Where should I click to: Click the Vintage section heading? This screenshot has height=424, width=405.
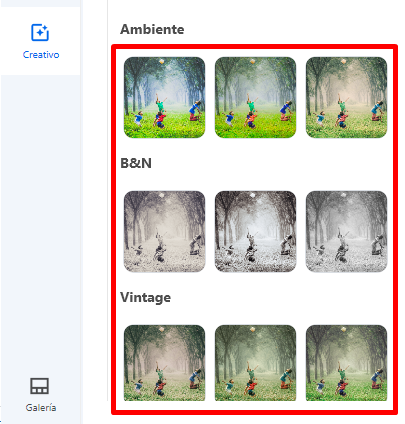click(x=145, y=297)
